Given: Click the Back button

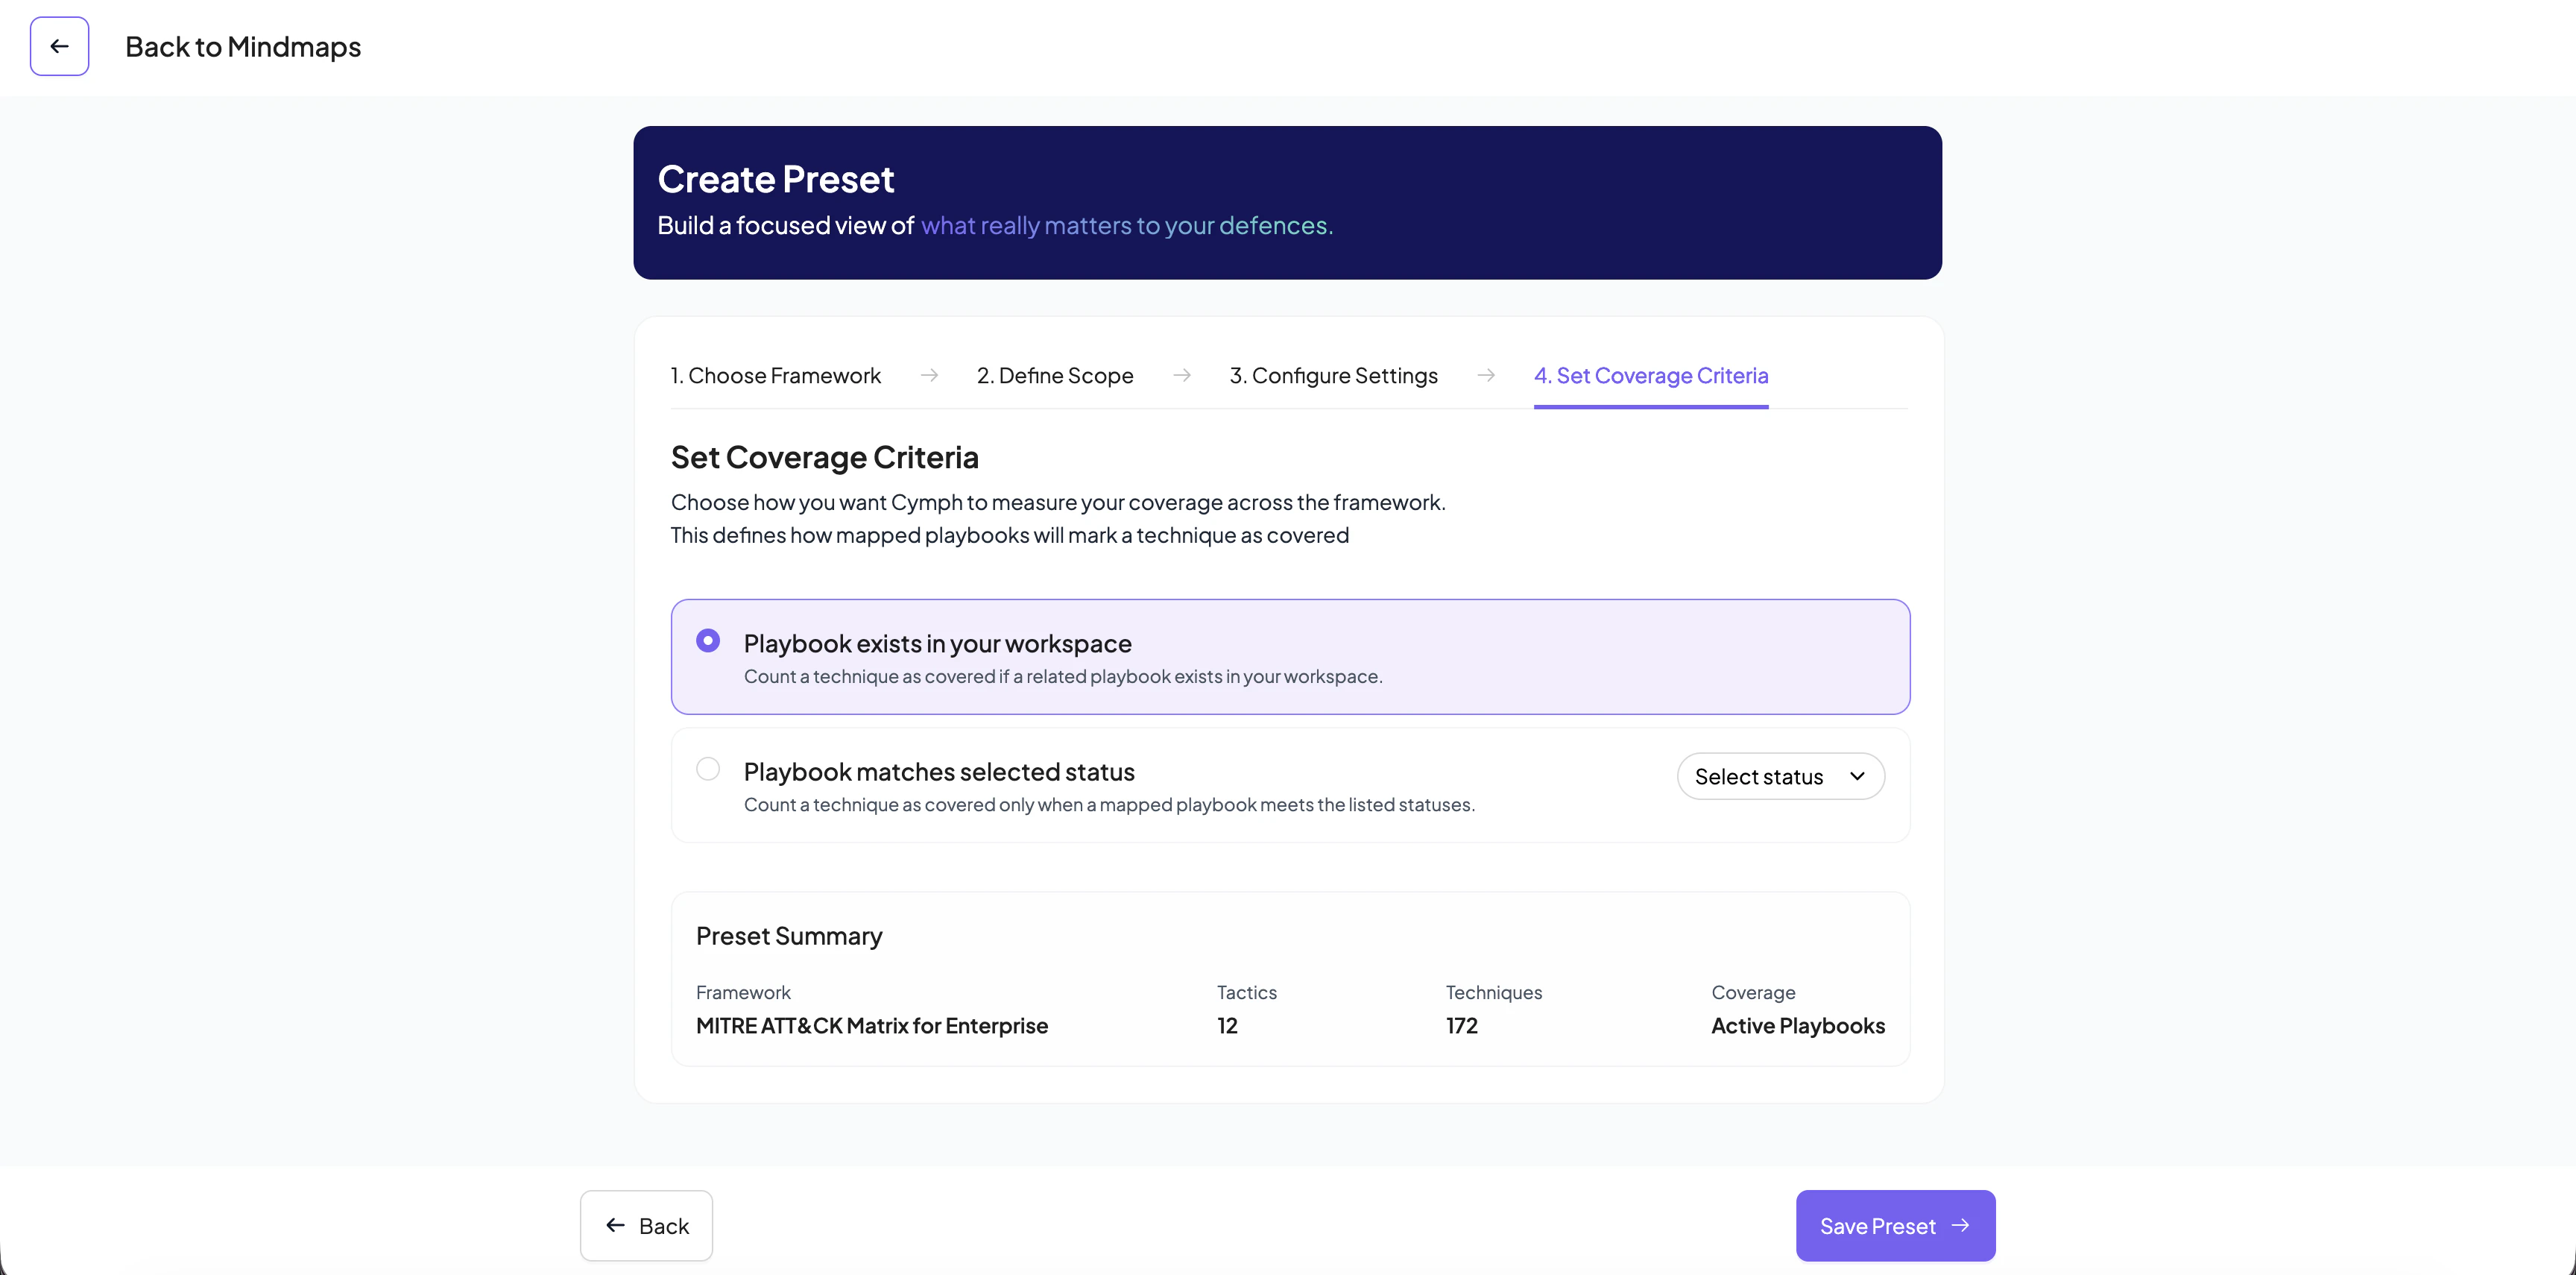Looking at the screenshot, I should [x=646, y=1225].
